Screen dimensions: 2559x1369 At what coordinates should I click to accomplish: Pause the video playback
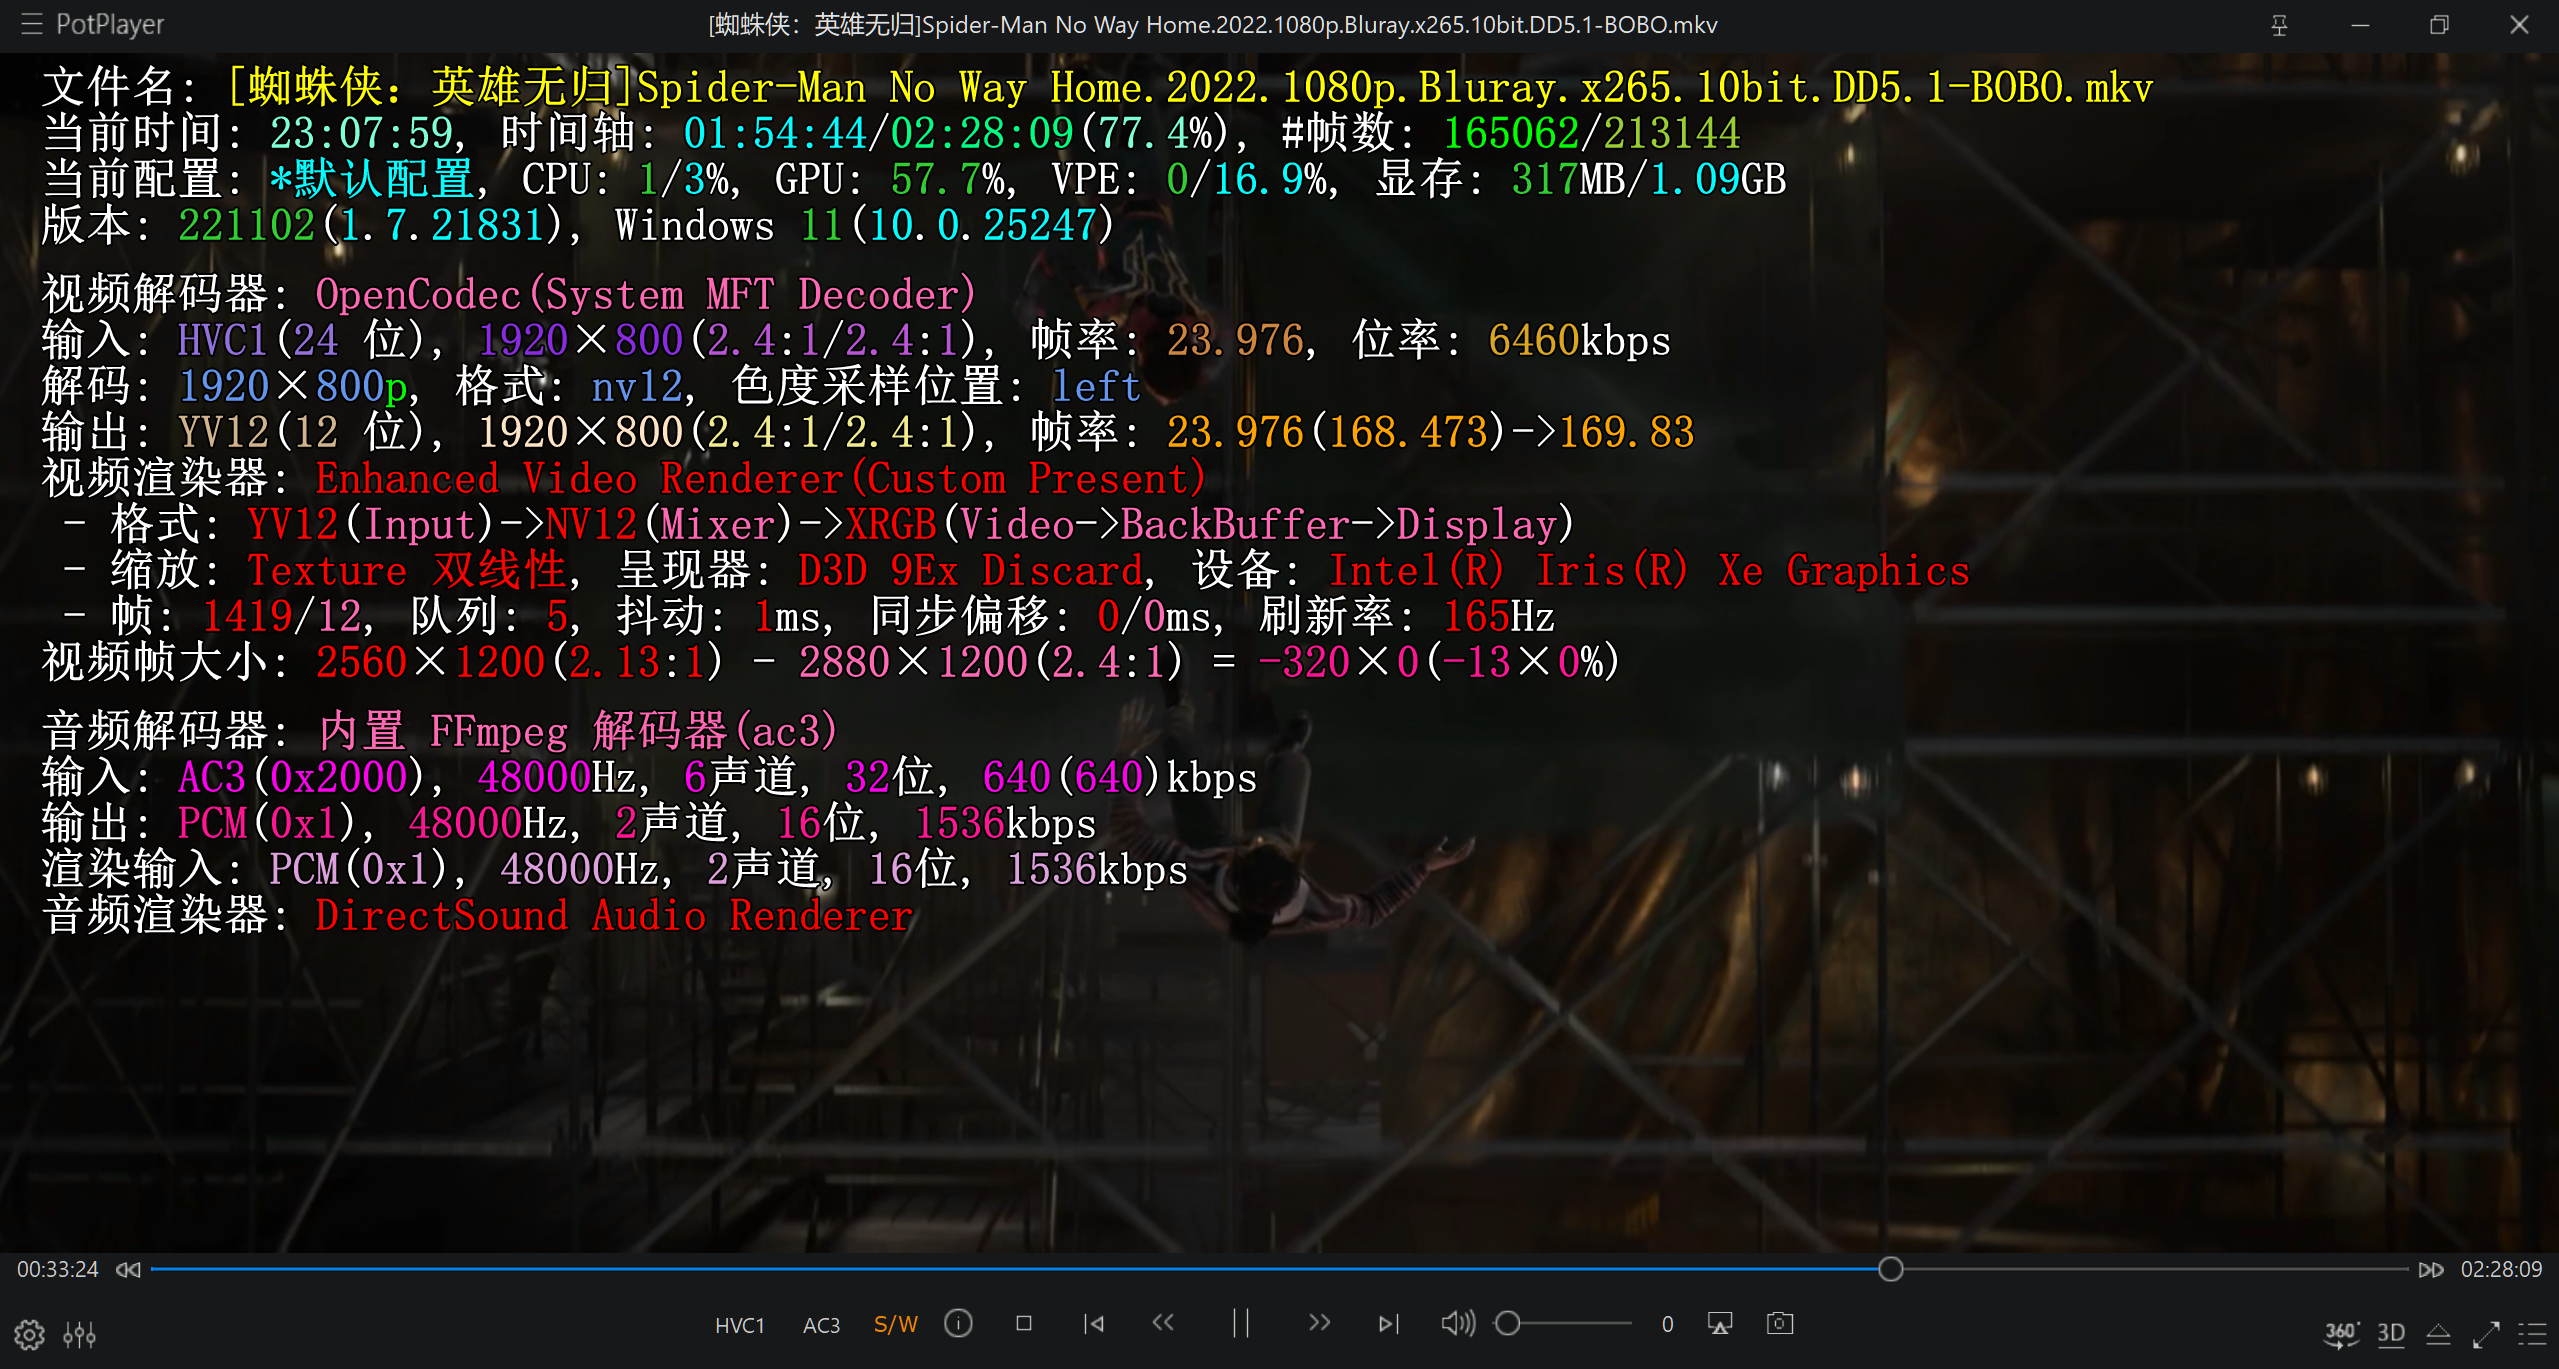[1241, 1323]
